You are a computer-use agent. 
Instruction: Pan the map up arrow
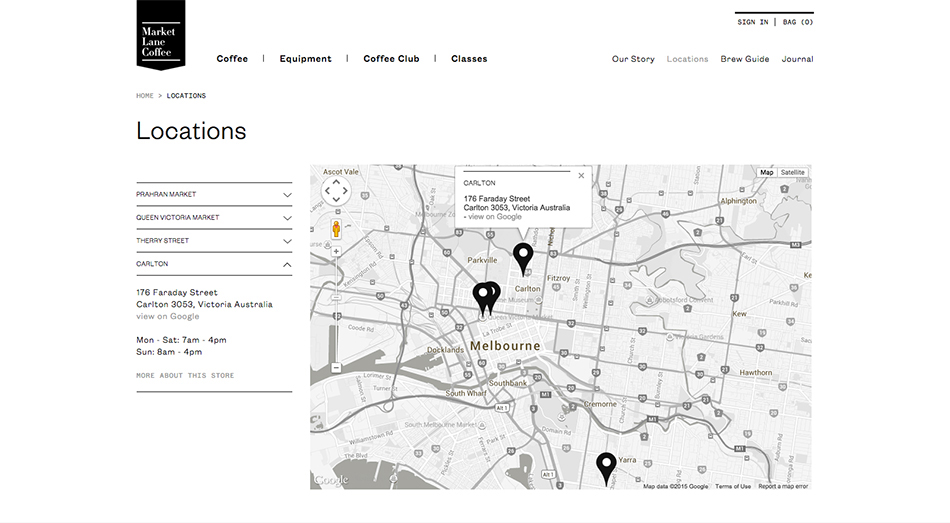tap(336, 182)
